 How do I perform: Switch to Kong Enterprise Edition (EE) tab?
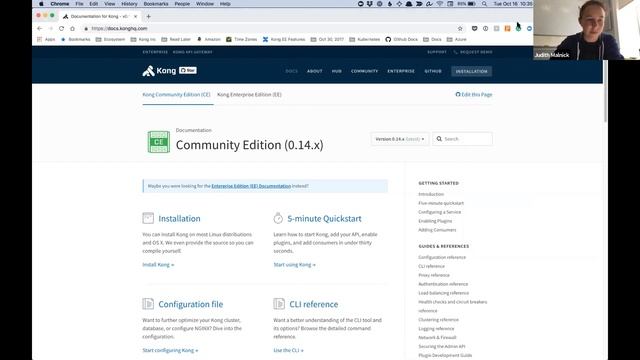click(x=249, y=94)
